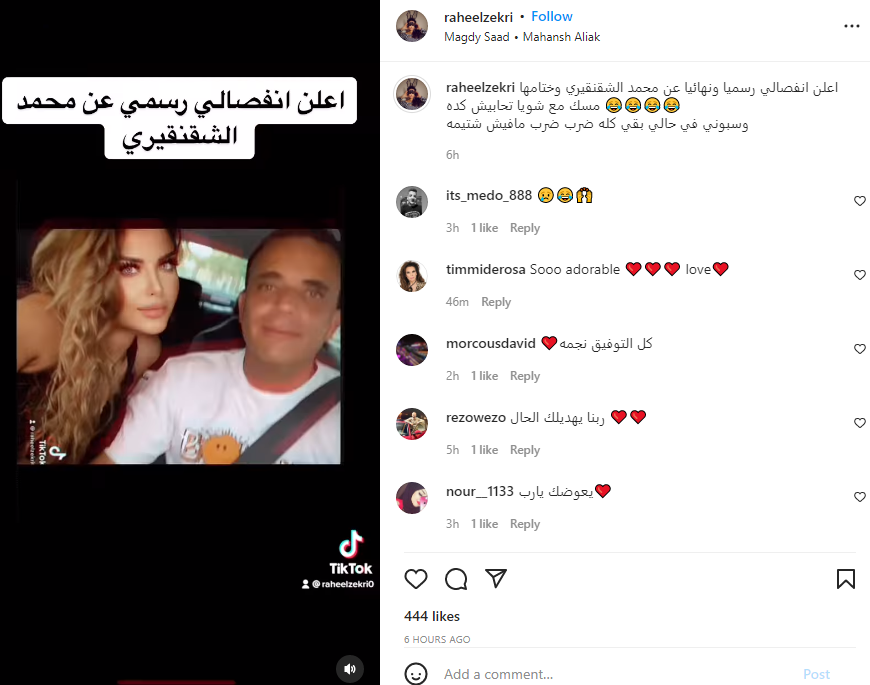The height and width of the screenshot is (685, 870).
Task: Reply to nour__1133's comment
Action: point(525,524)
